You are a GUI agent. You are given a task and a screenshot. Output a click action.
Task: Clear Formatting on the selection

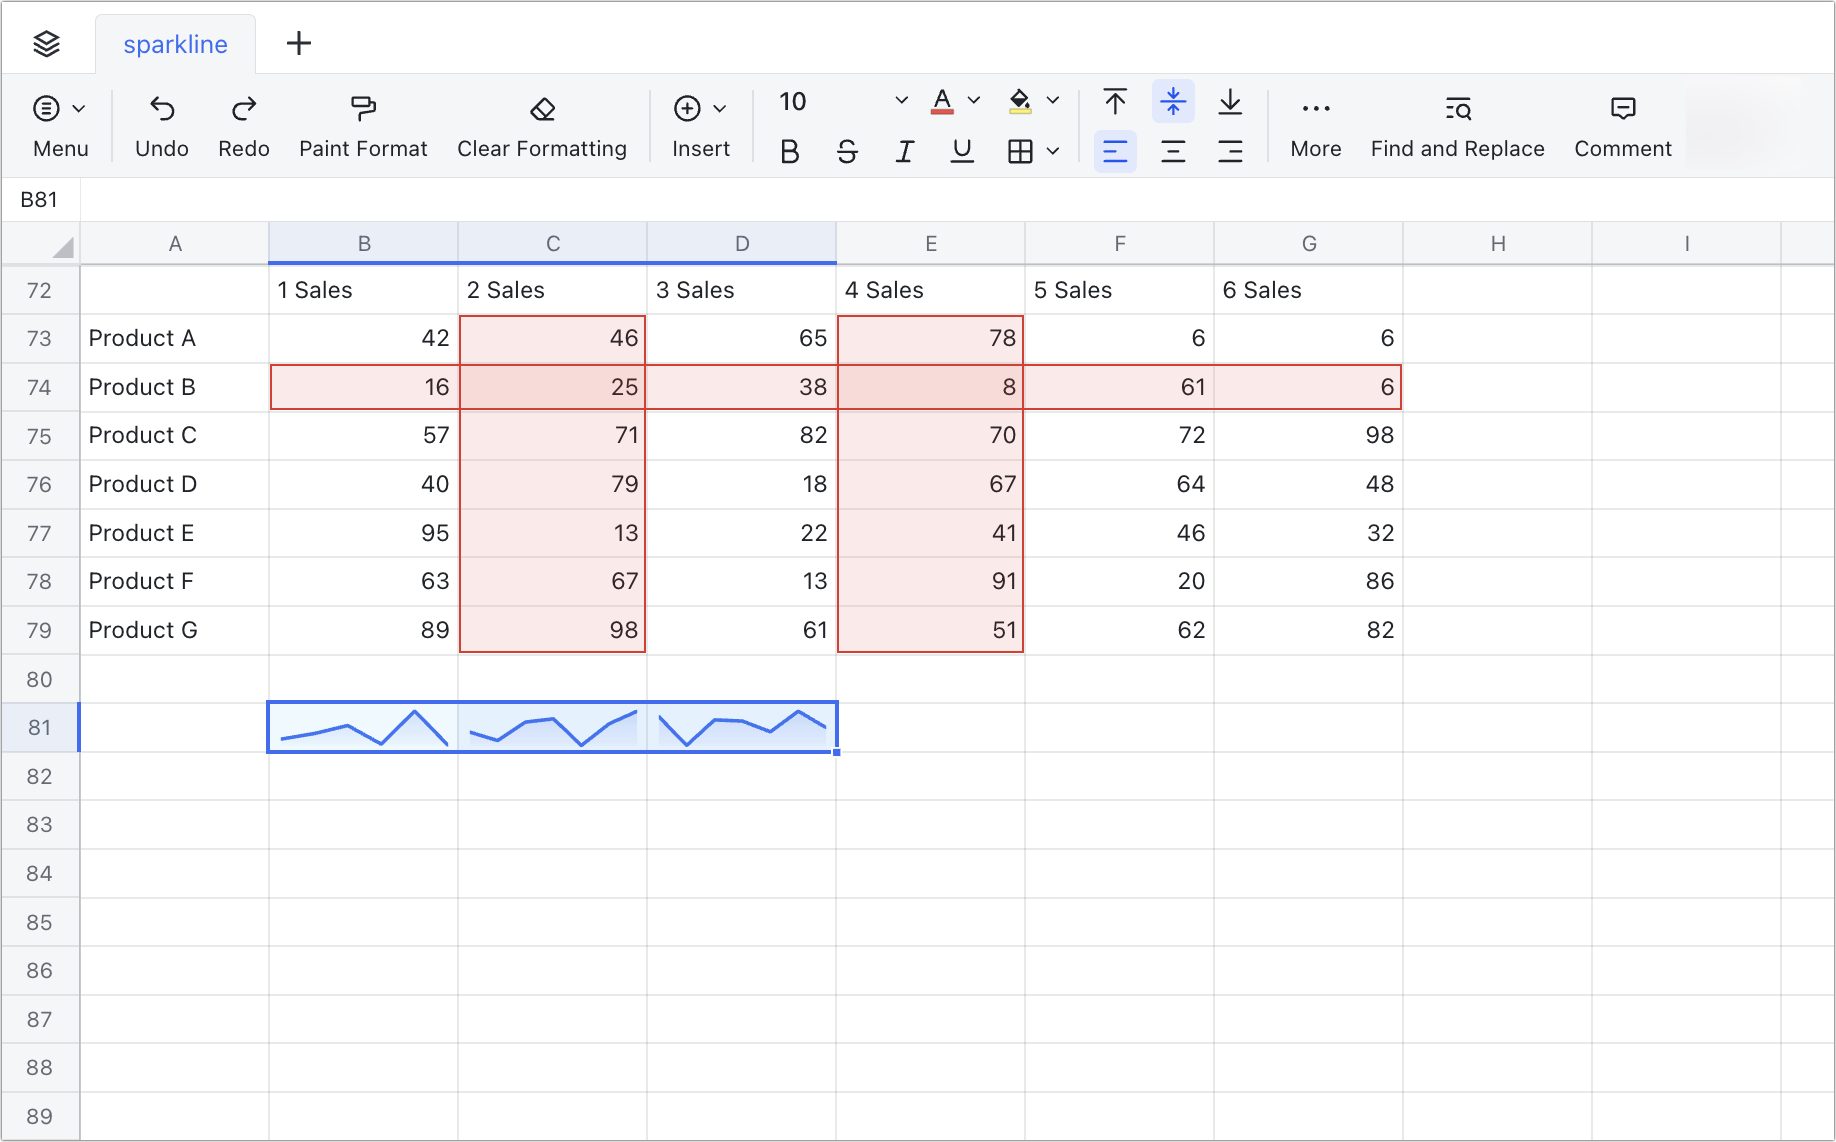pyautogui.click(x=542, y=124)
